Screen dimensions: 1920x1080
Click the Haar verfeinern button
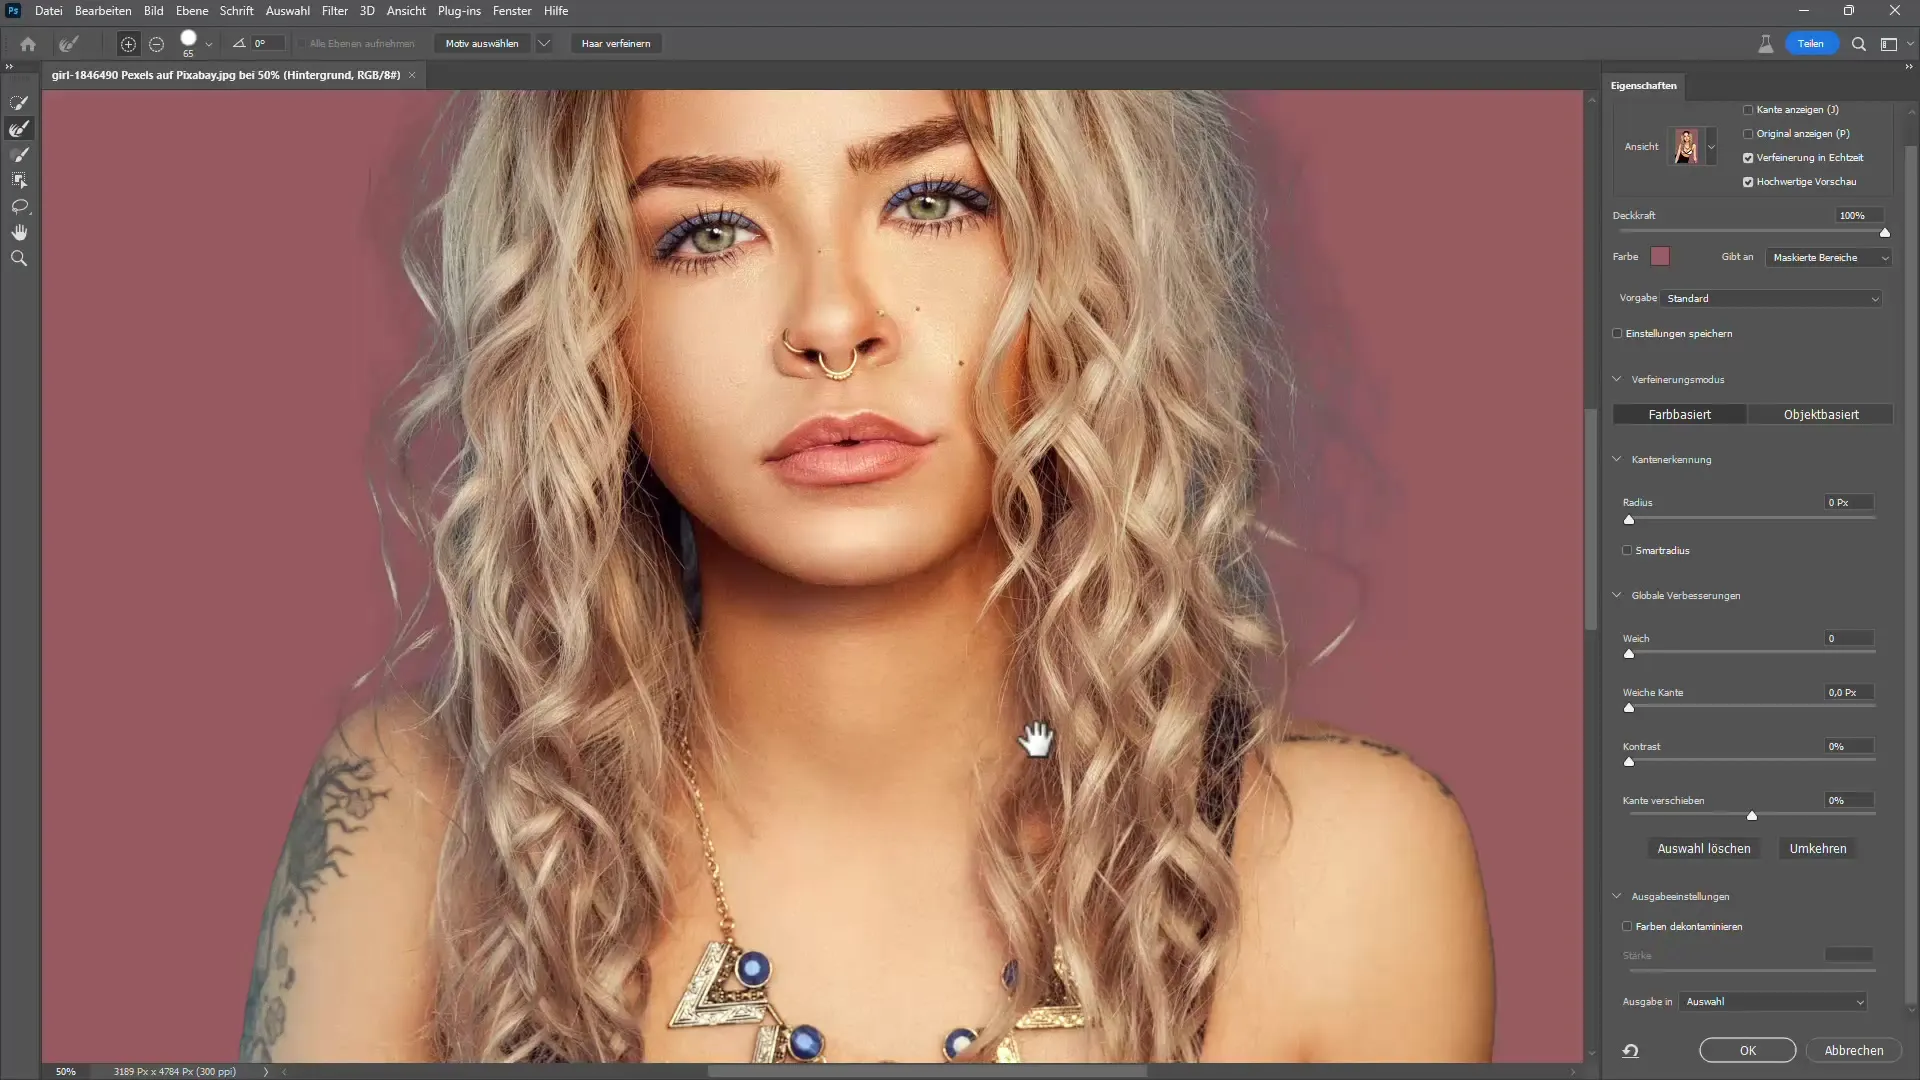616,44
